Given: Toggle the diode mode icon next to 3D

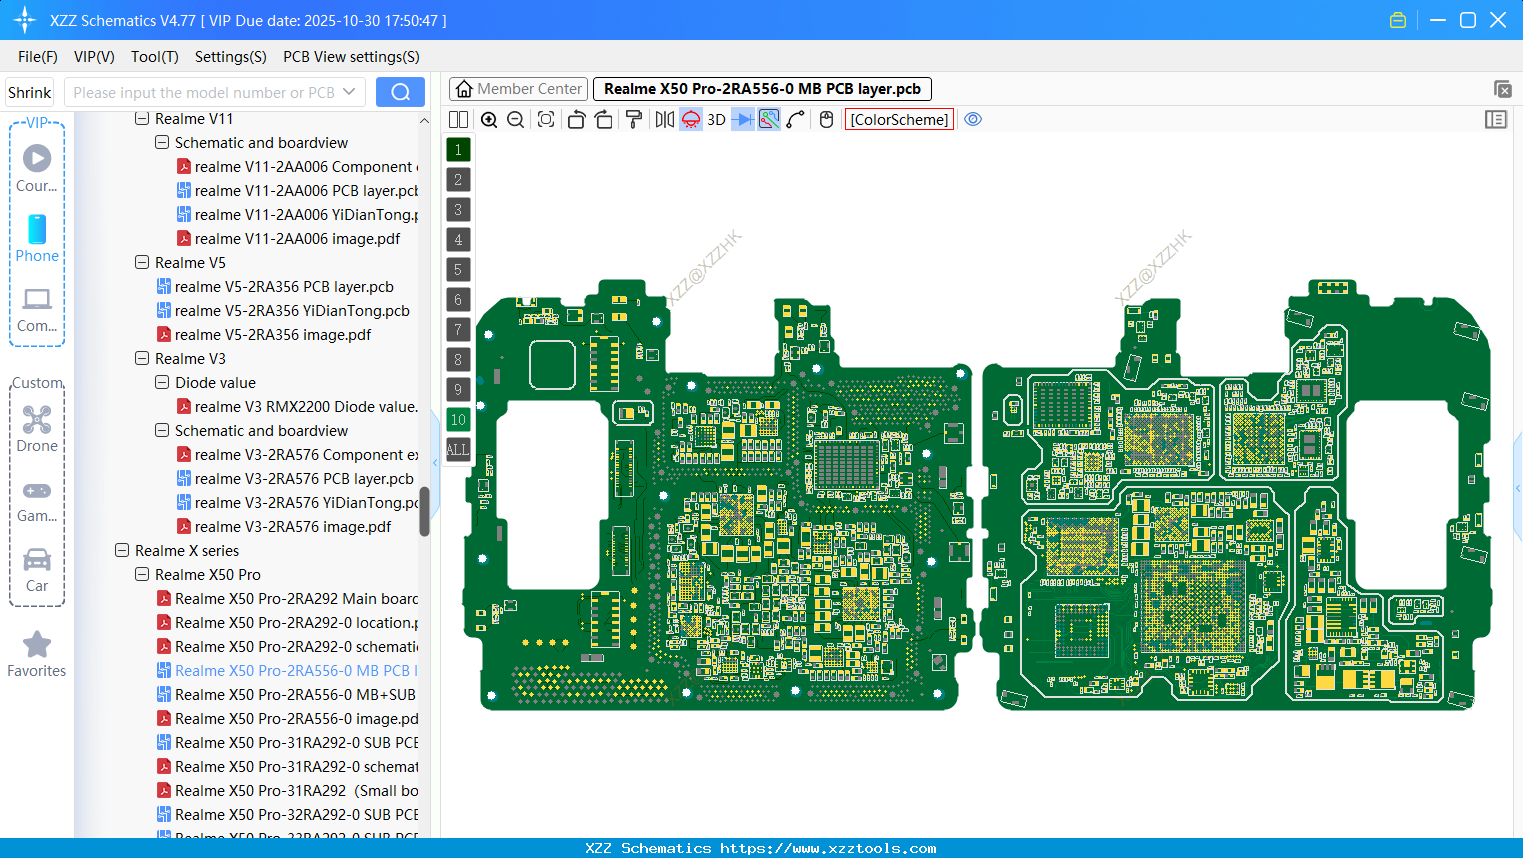Looking at the screenshot, I should tap(742, 119).
